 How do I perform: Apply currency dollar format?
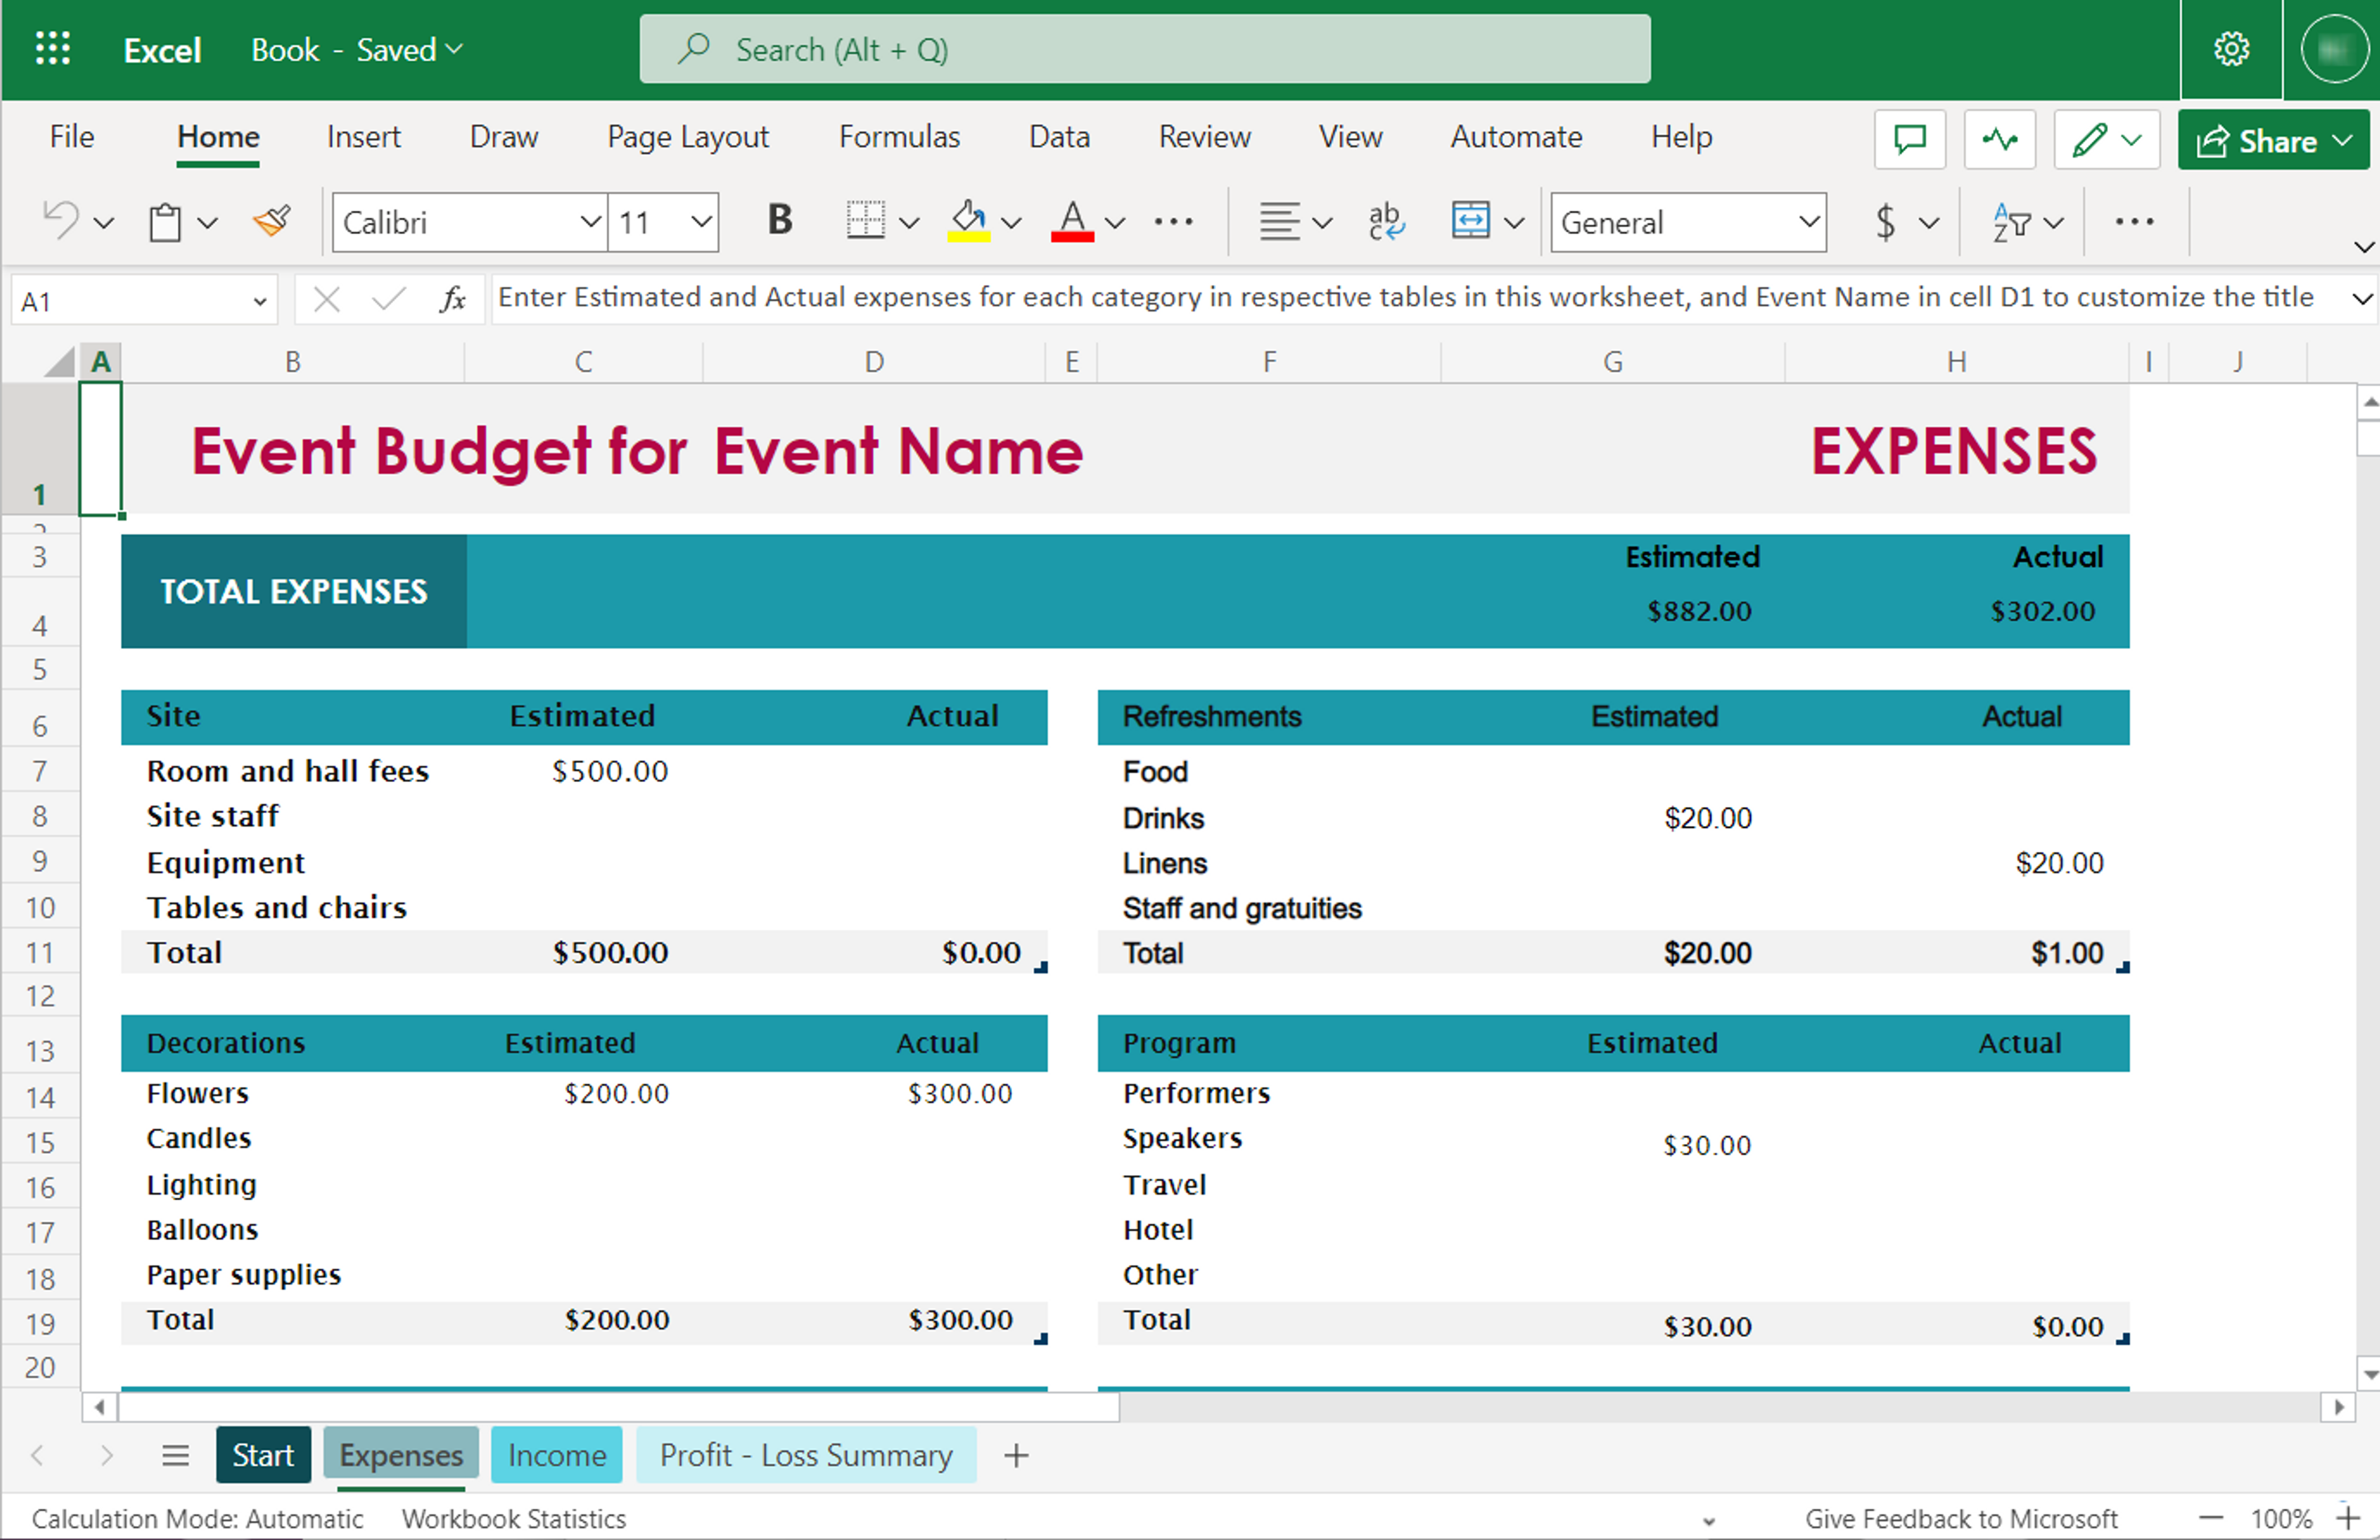[1885, 221]
